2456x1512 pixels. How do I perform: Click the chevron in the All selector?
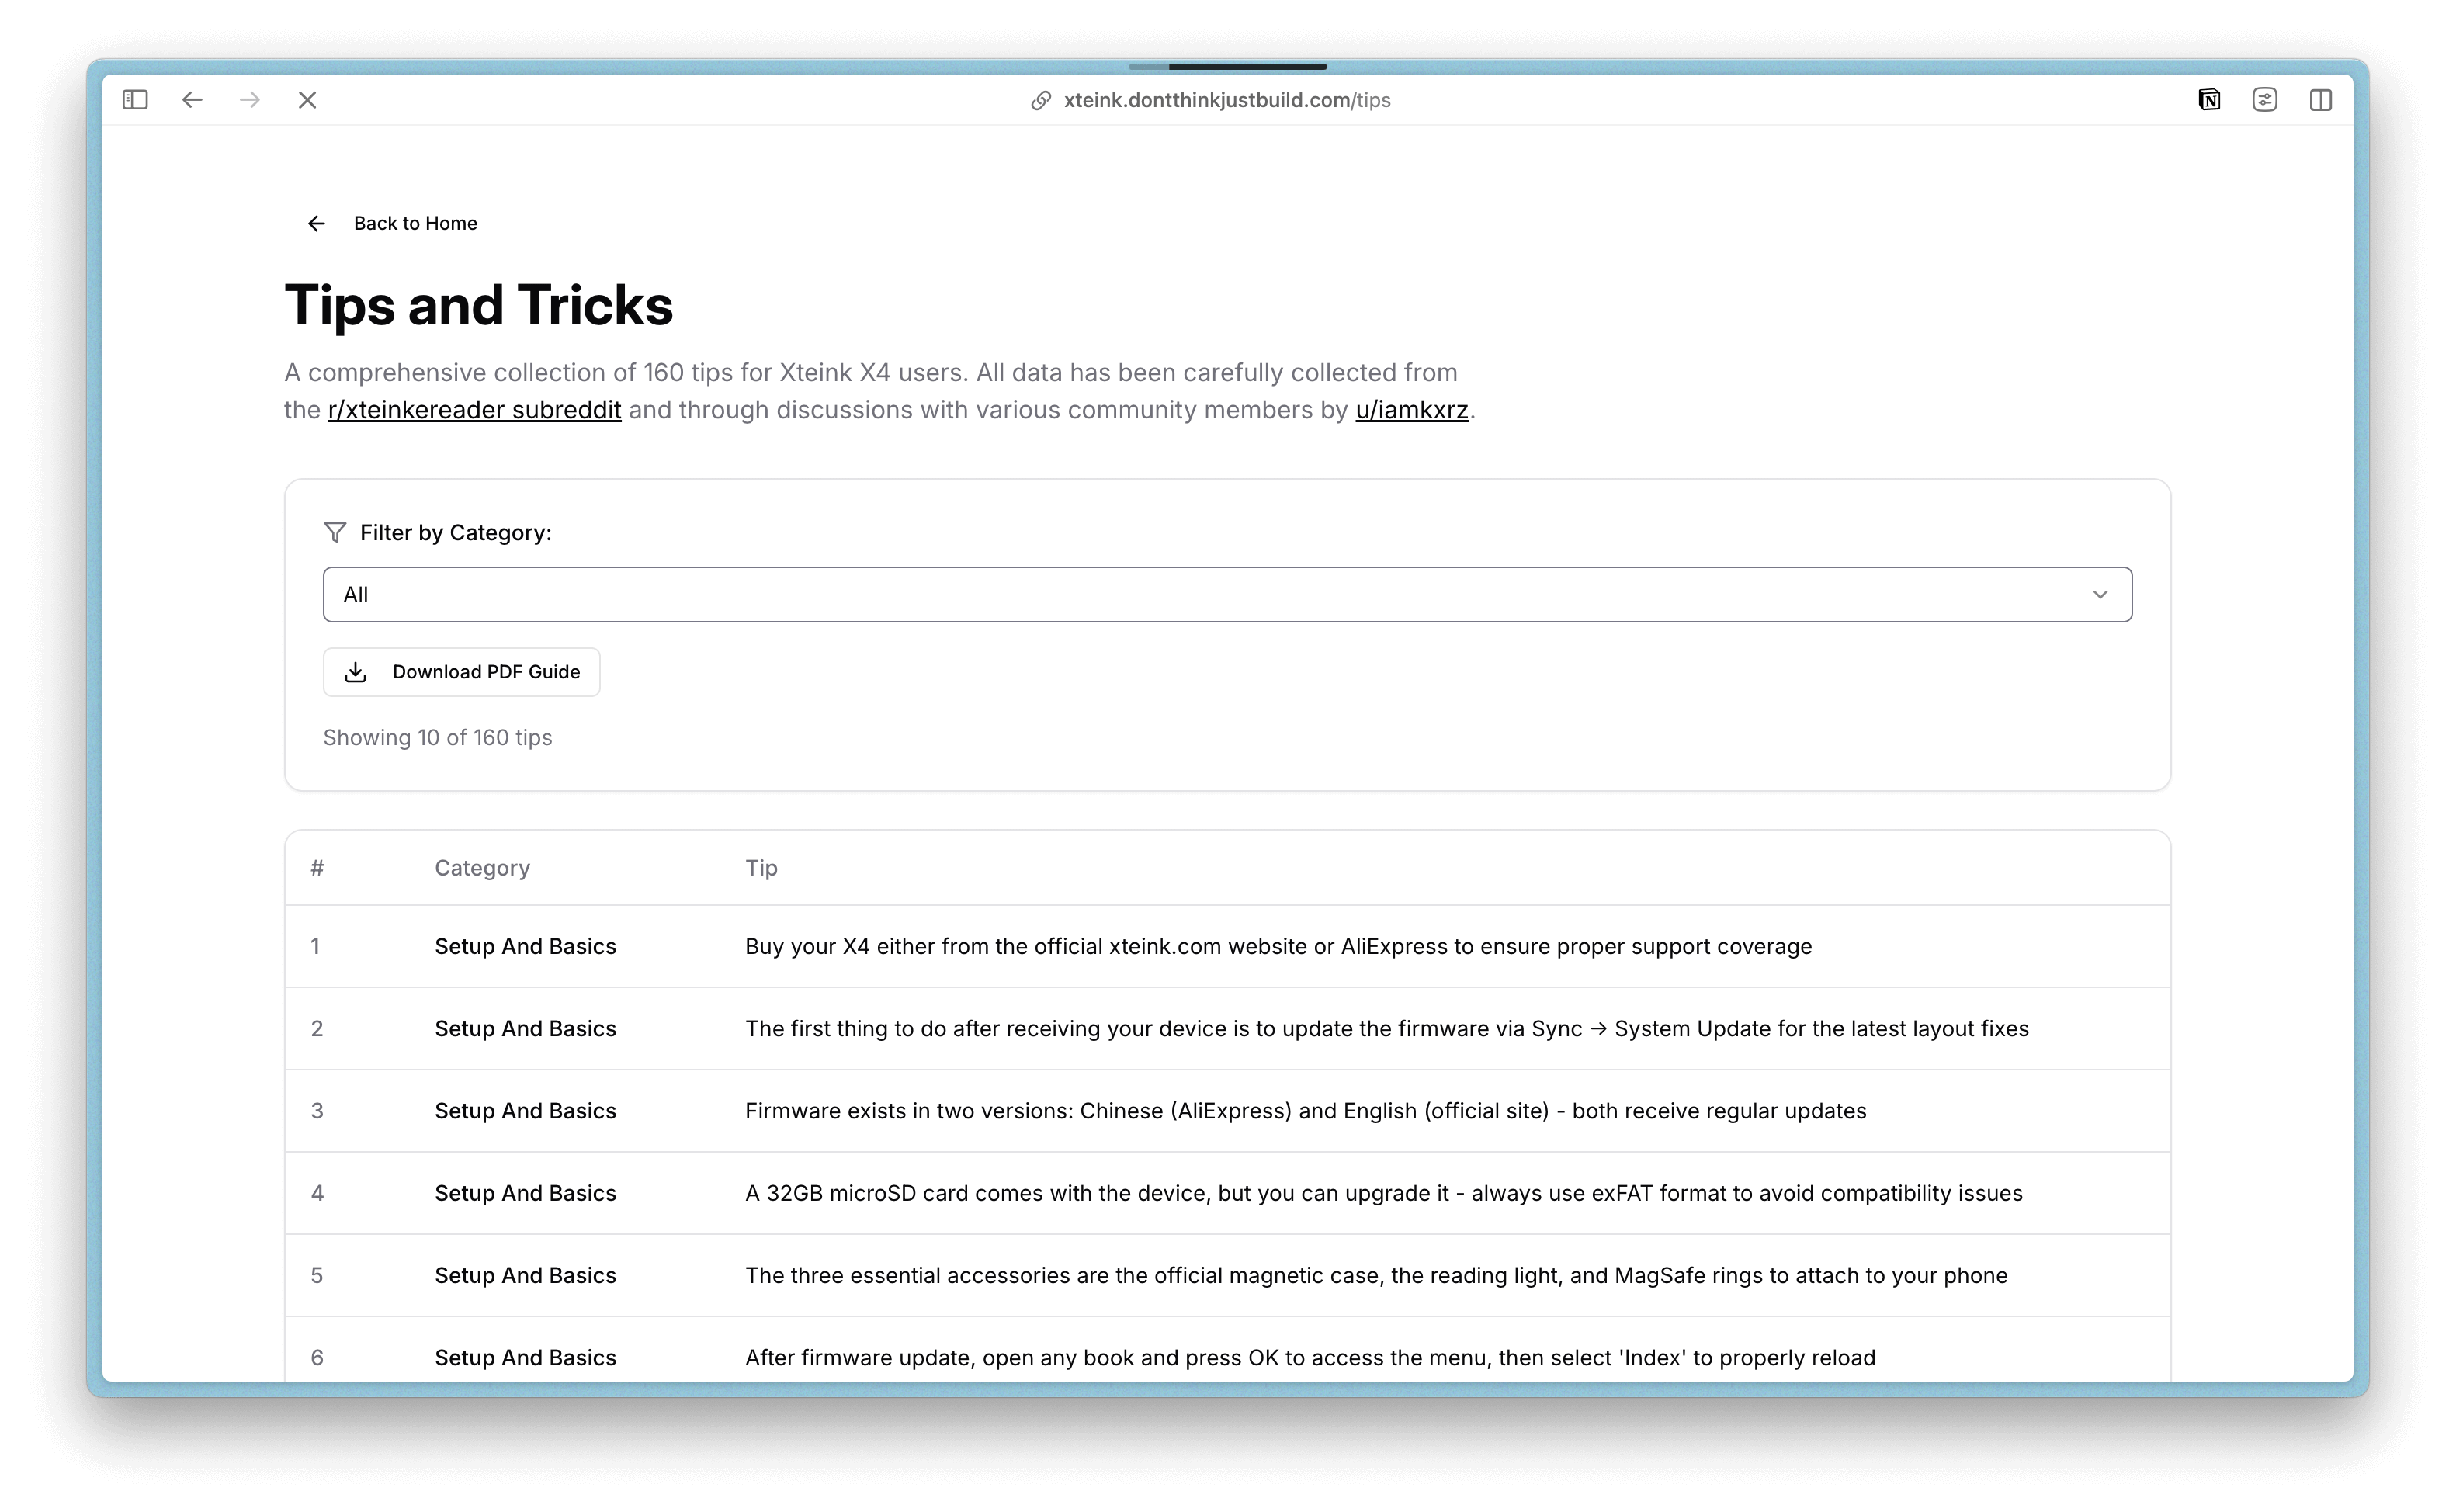click(2100, 595)
